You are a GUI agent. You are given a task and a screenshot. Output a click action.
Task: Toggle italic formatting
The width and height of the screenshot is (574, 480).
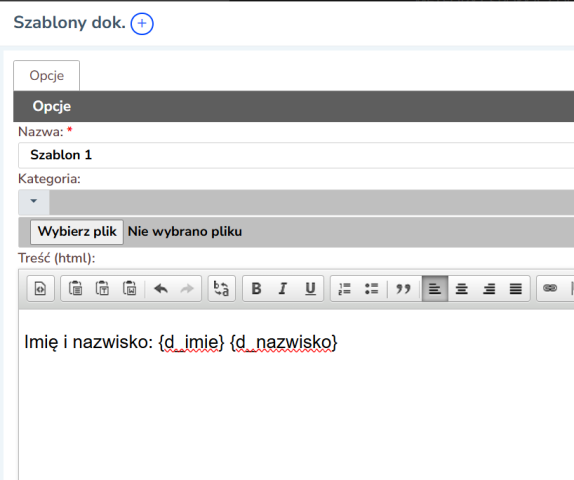[x=283, y=289]
